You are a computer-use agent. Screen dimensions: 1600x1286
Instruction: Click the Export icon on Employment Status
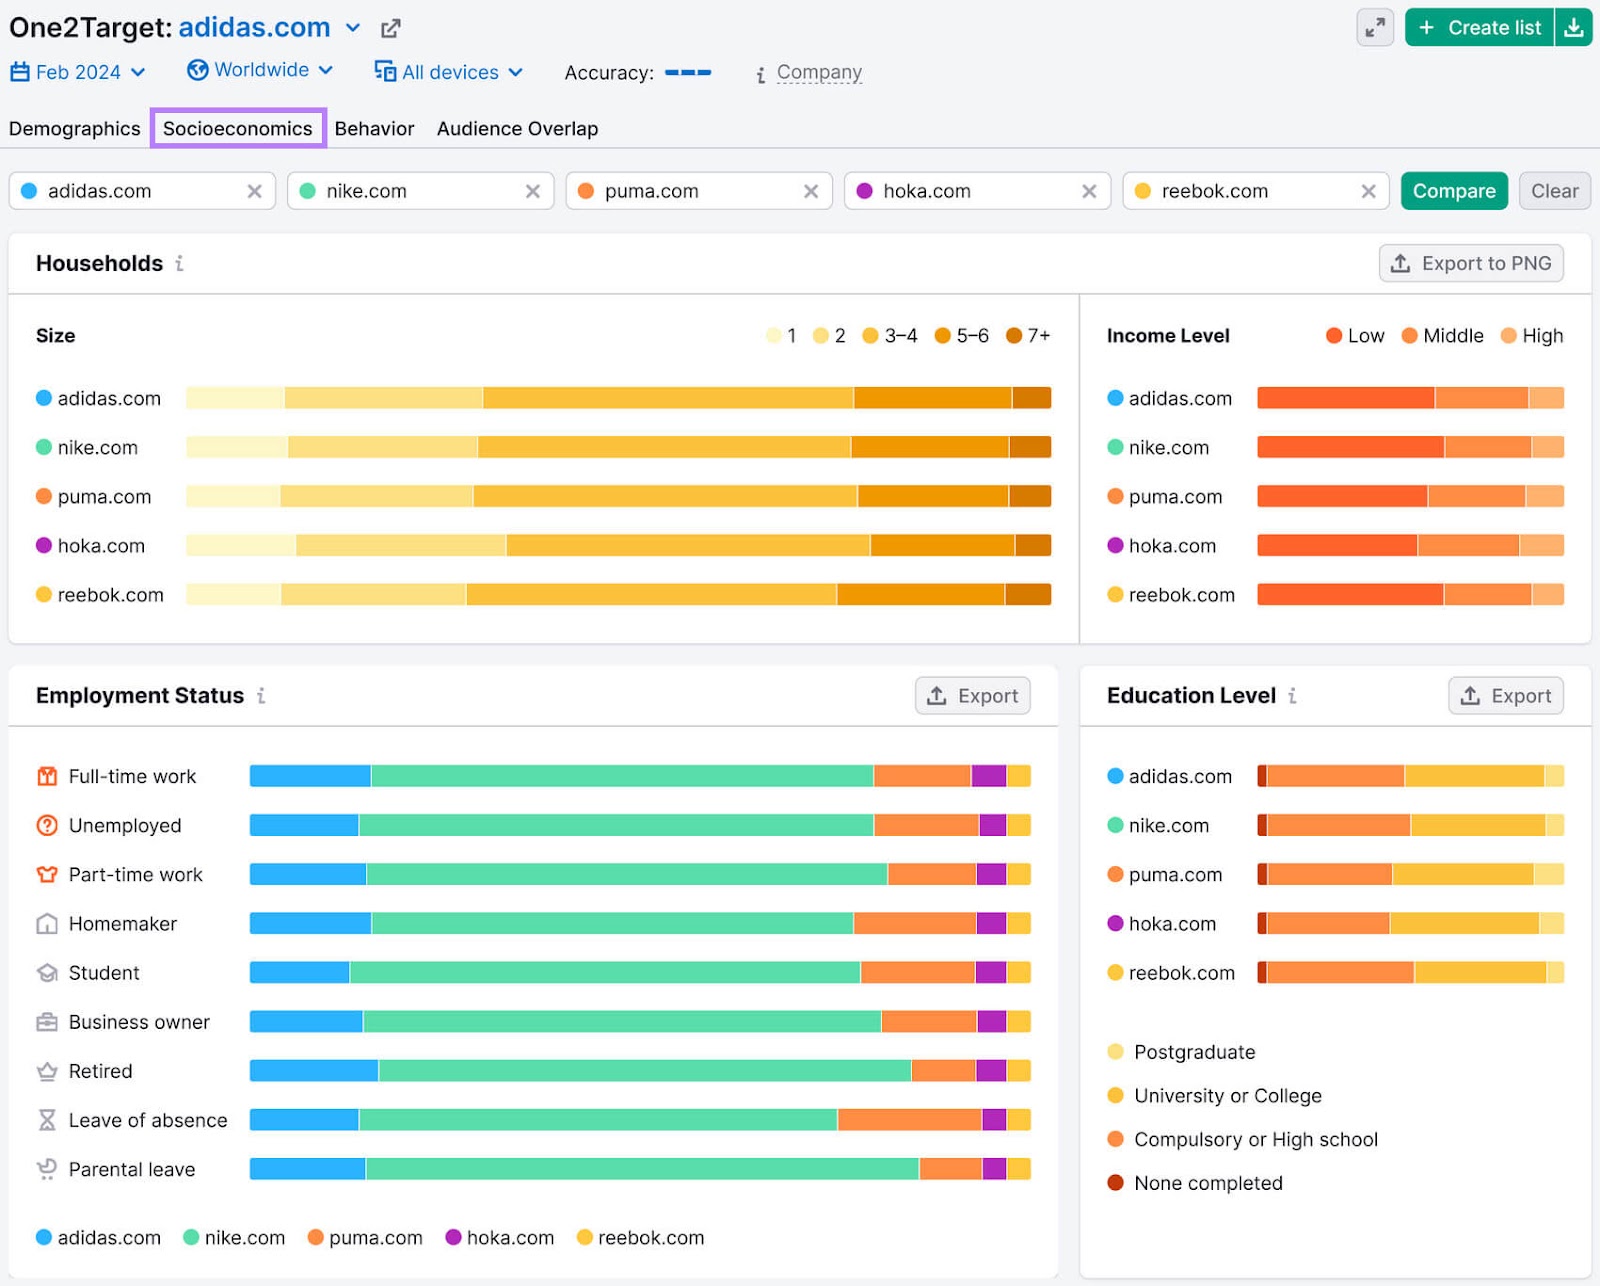click(937, 695)
